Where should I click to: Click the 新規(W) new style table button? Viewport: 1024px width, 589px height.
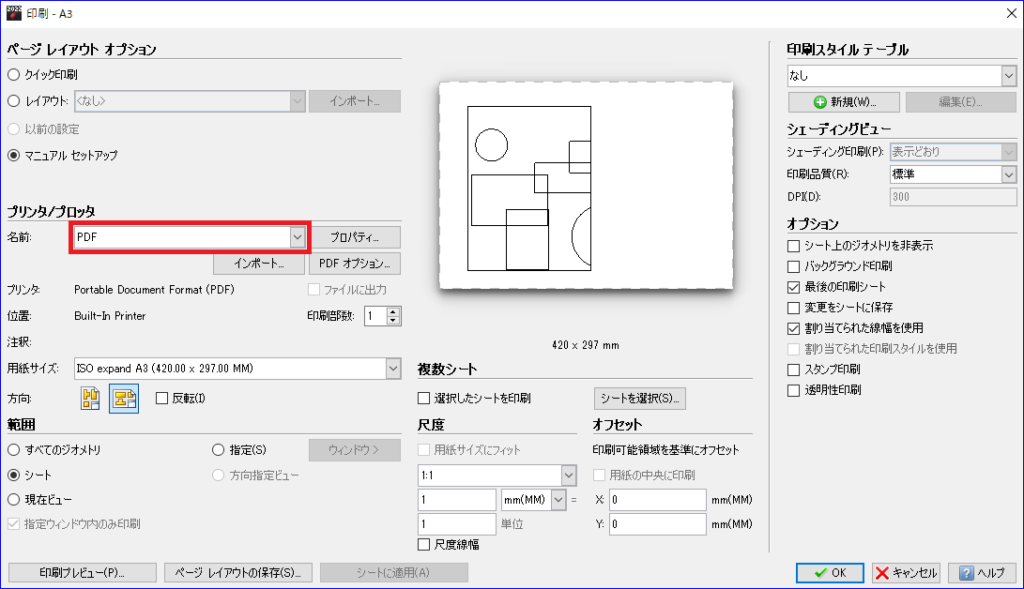tap(844, 102)
